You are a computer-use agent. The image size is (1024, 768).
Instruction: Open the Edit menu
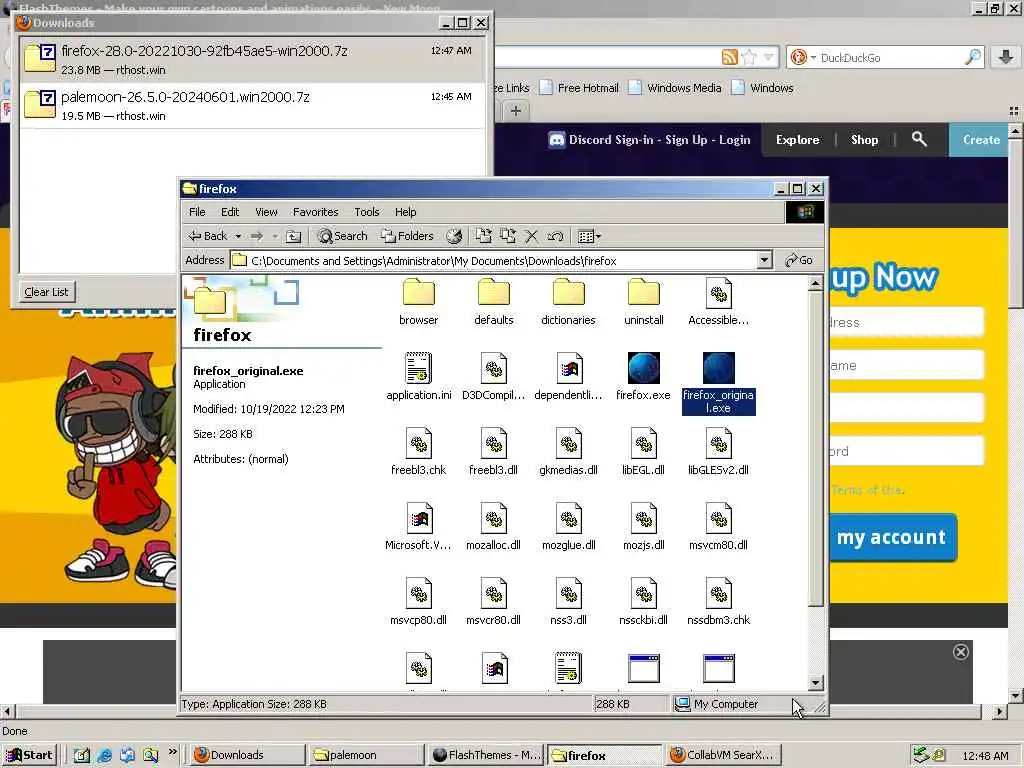230,212
